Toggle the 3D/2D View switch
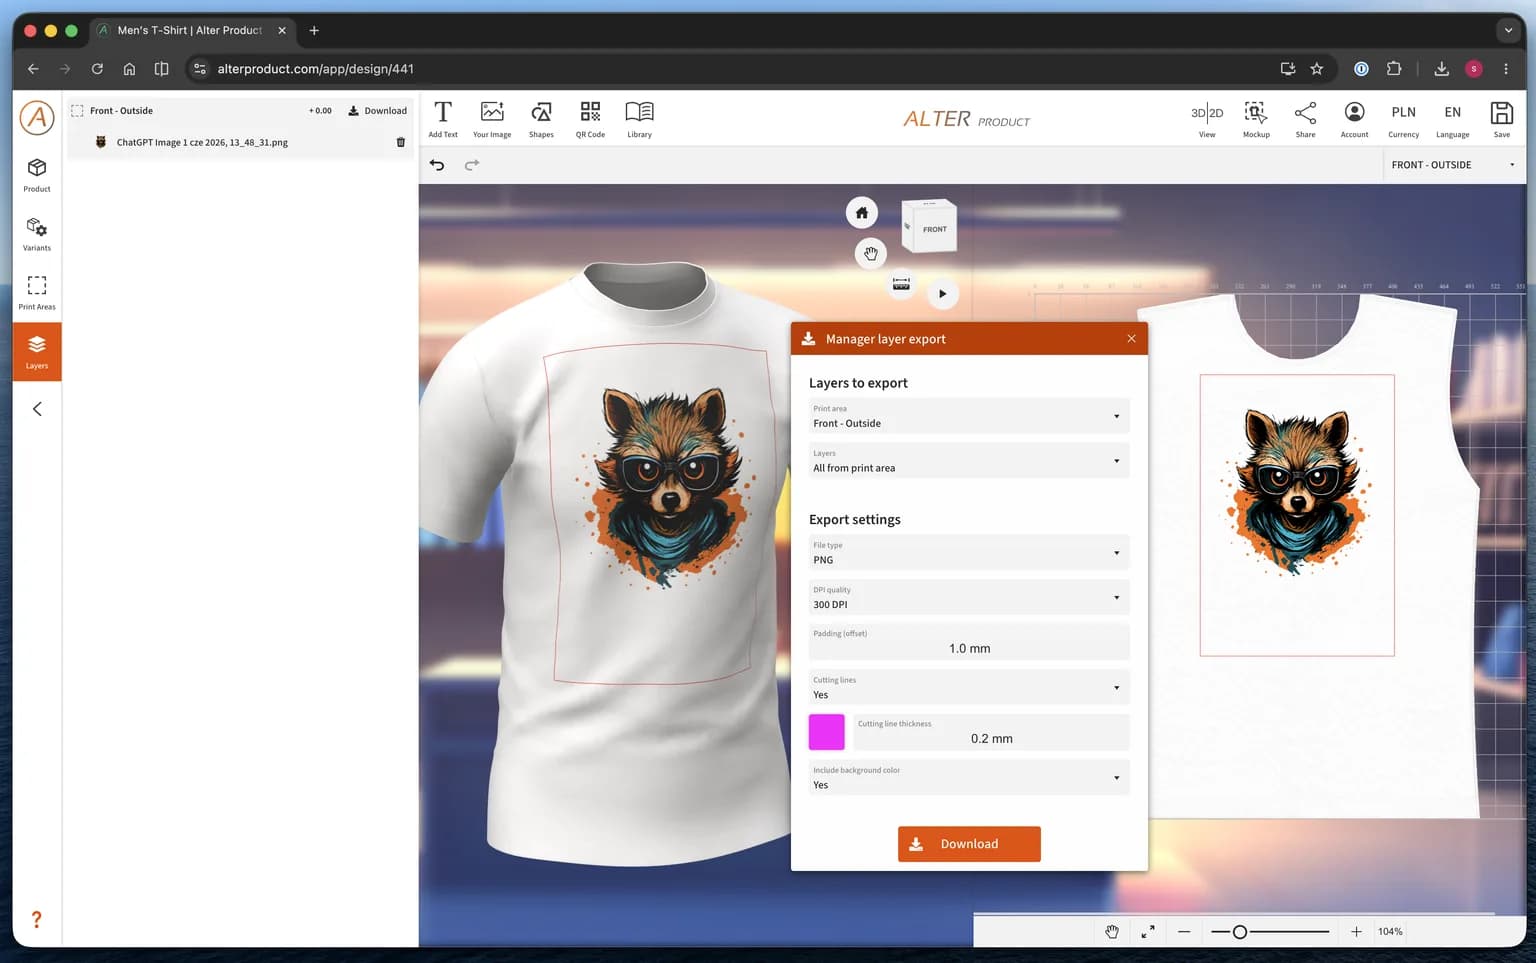The width and height of the screenshot is (1536, 963). click(1207, 118)
